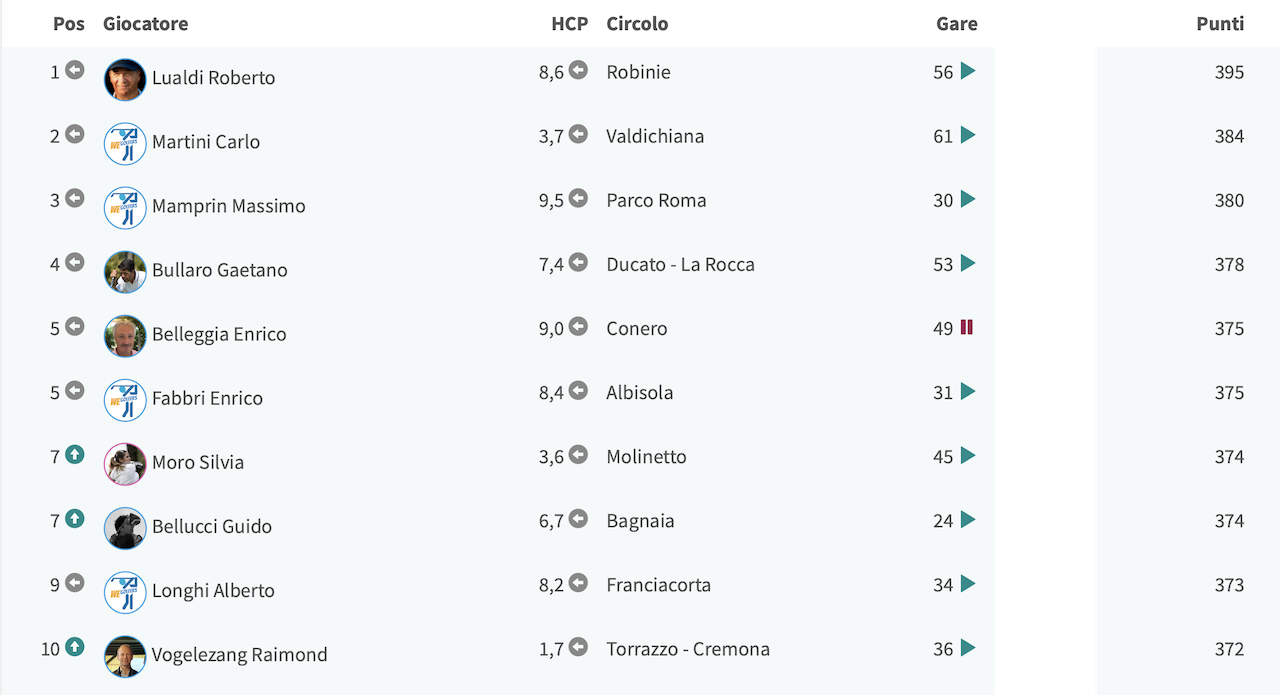Open Fabbri Enrico's player profile link

click(207, 398)
